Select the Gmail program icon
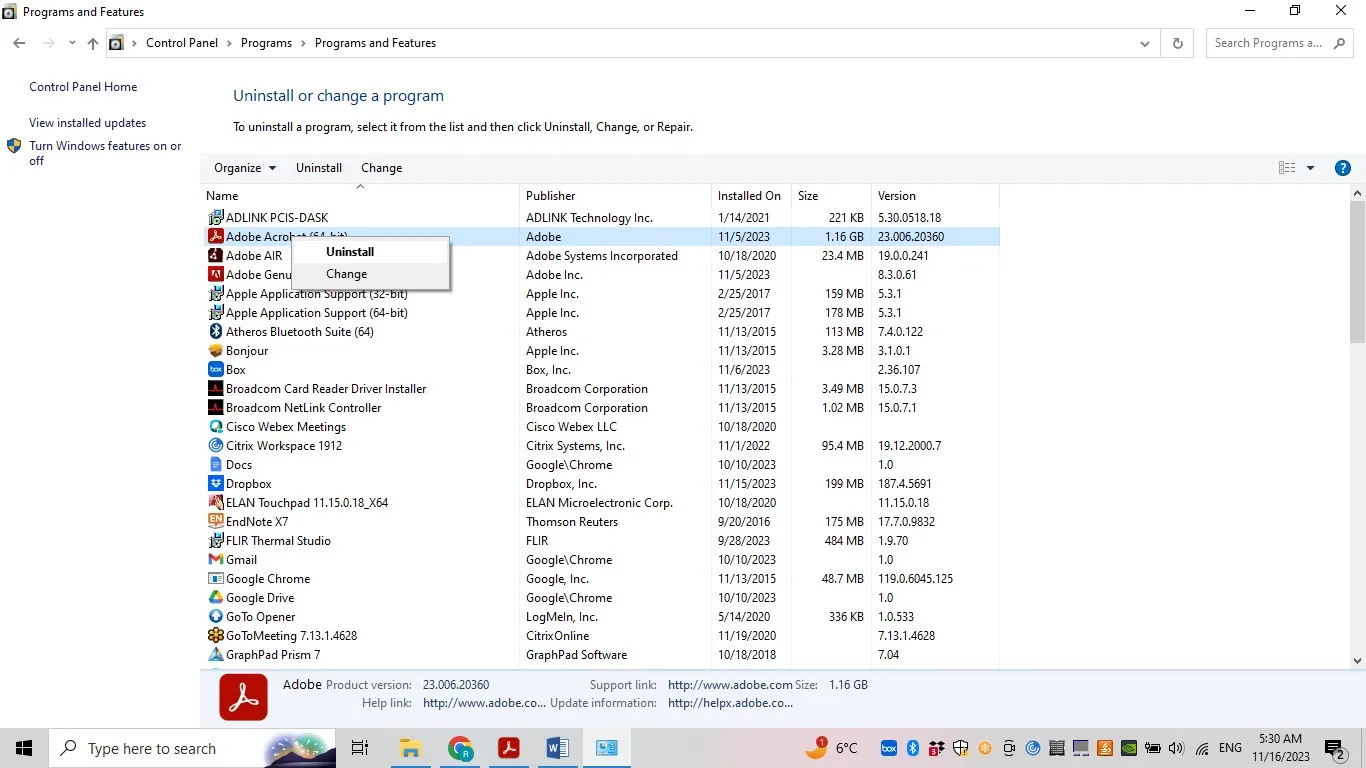 215,560
